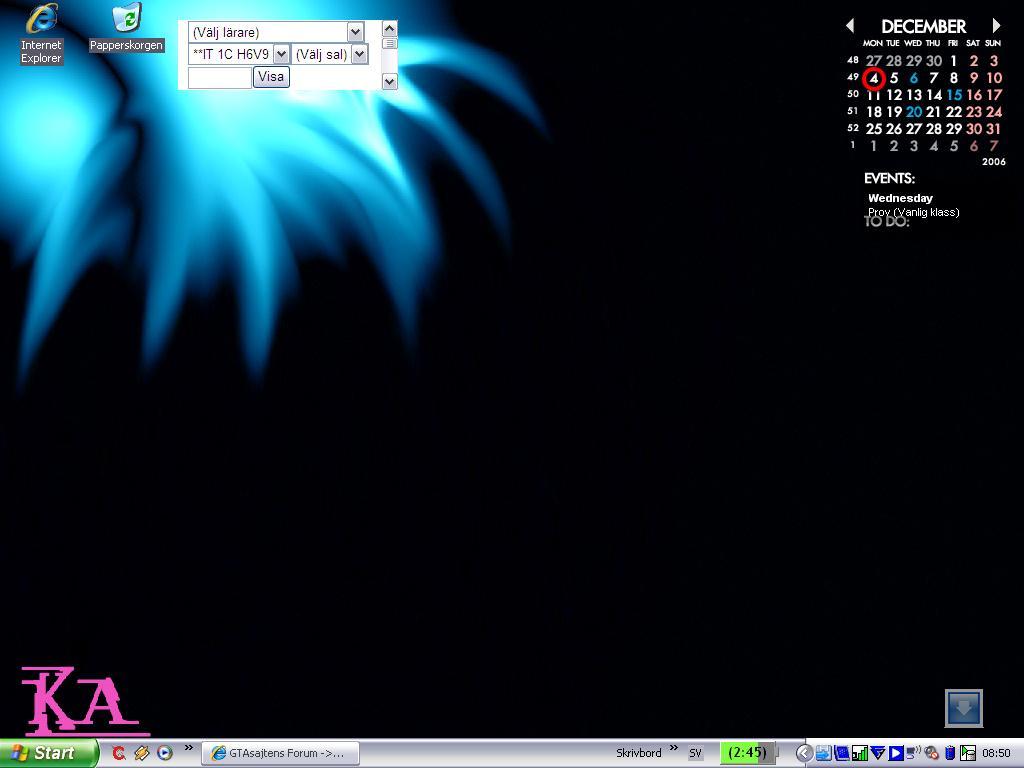This screenshot has height=768, width=1024.
Task: Go to next month in calendar
Action: [x=996, y=25]
